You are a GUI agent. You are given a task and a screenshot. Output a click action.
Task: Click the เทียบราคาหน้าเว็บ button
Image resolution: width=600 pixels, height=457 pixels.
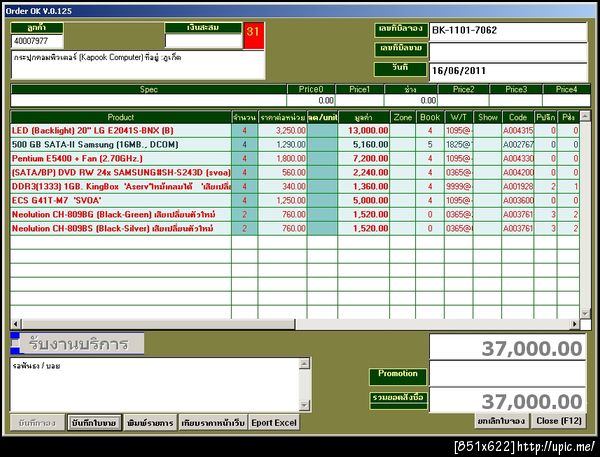(x=213, y=423)
